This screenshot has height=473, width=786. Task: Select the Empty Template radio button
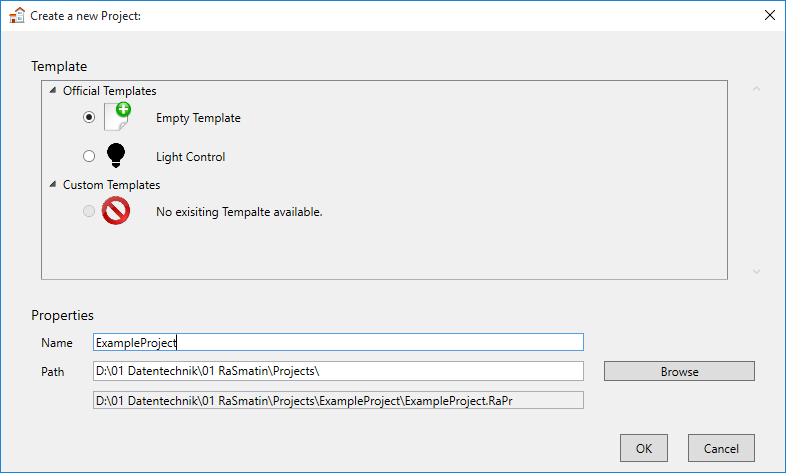(x=89, y=117)
